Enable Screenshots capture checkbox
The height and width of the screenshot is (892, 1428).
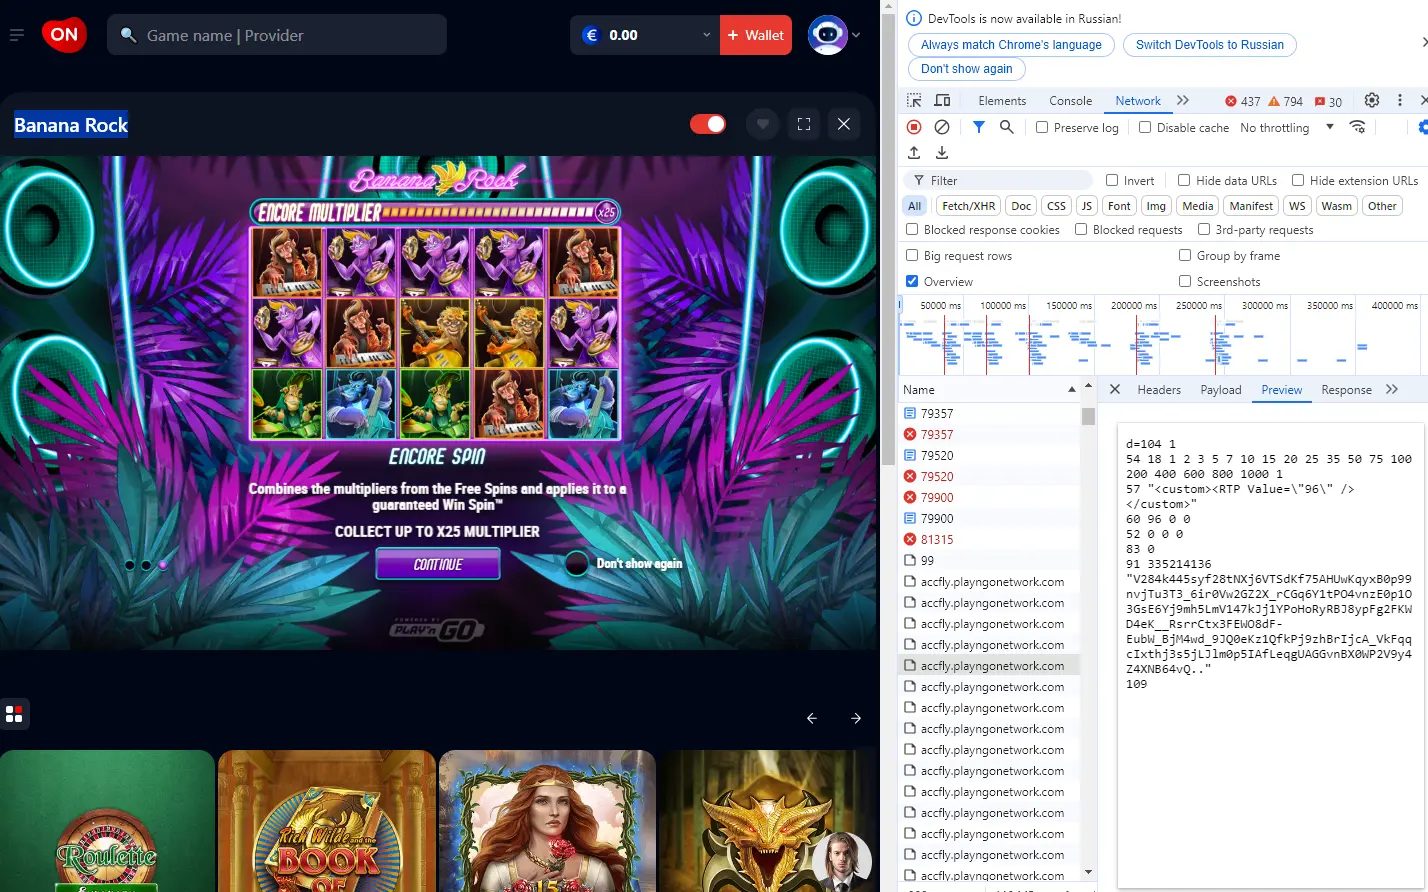click(1185, 281)
